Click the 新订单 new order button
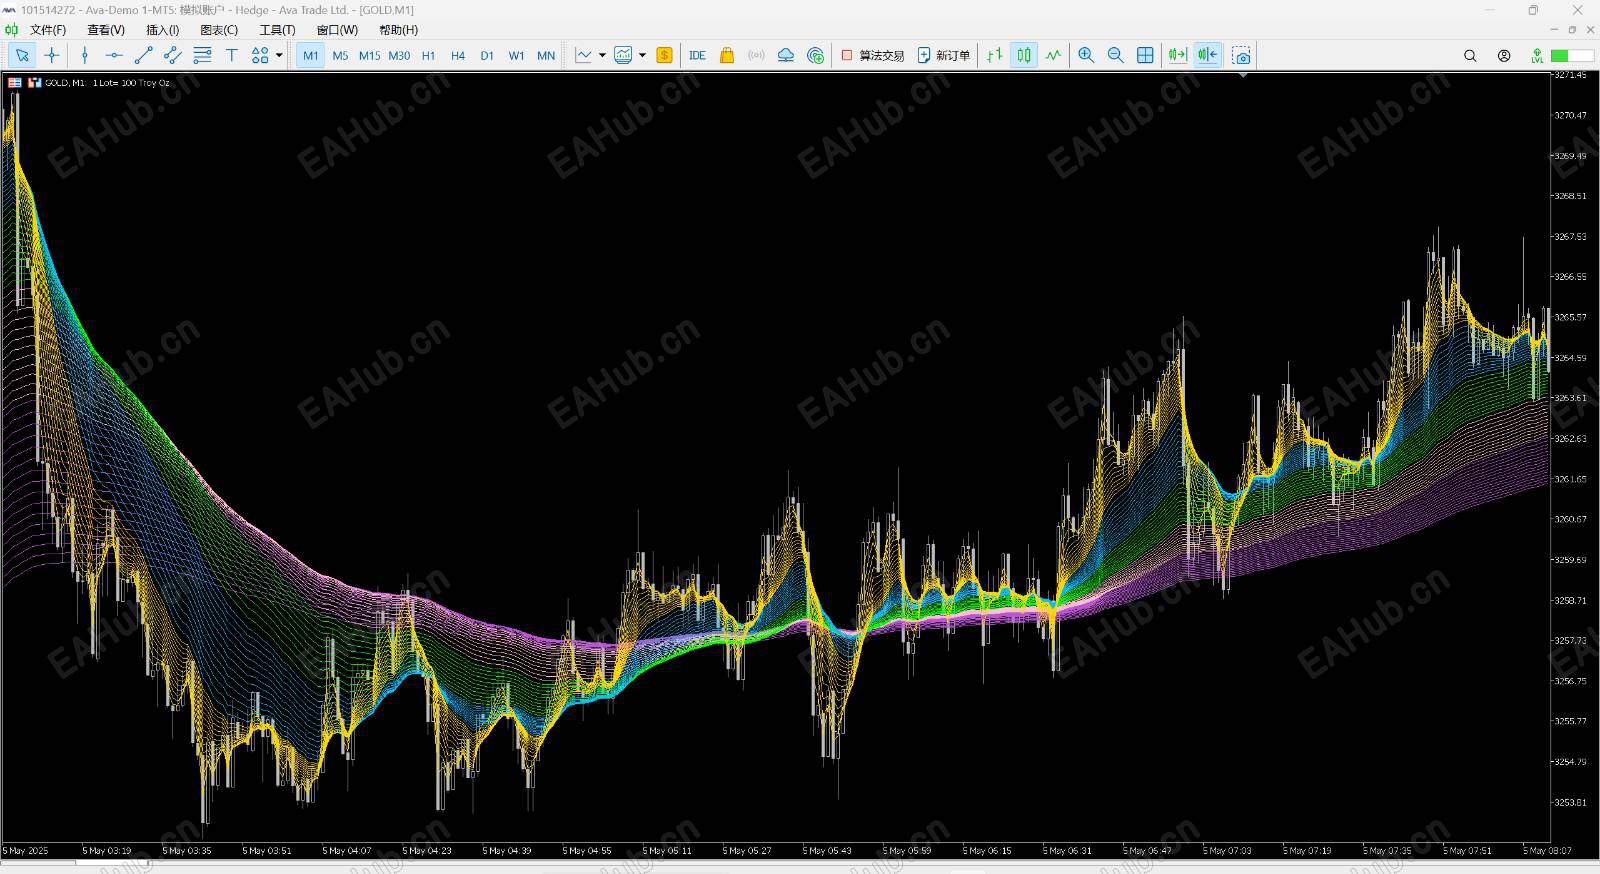The width and height of the screenshot is (1600, 874). click(x=944, y=56)
